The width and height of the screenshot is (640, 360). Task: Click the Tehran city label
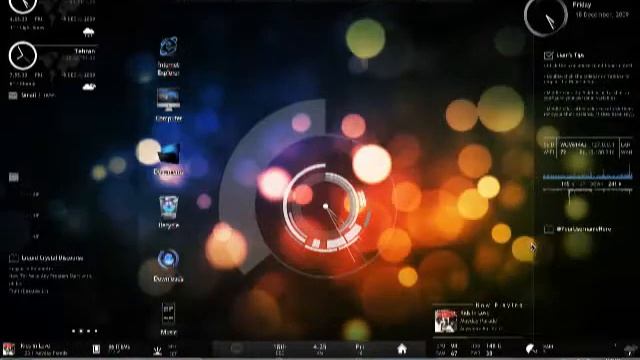85,51
